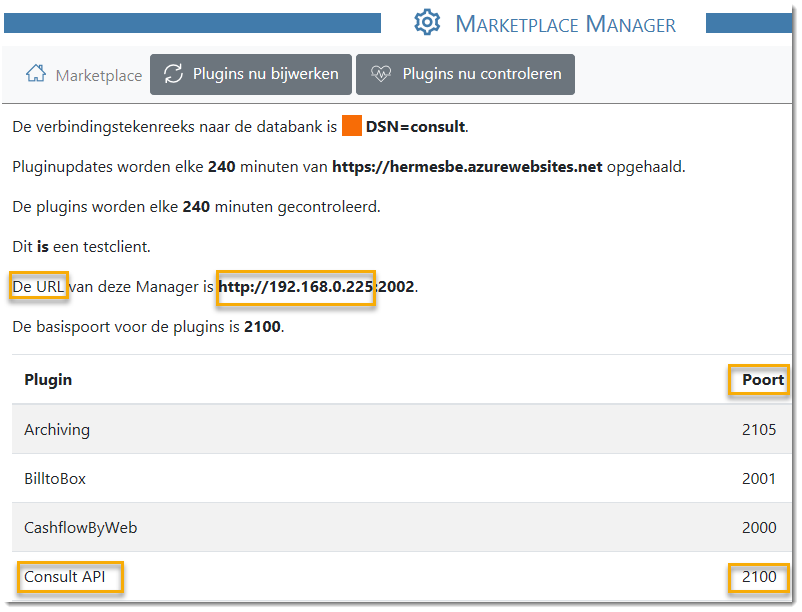Click the orange square before DSN=consult

click(351, 127)
